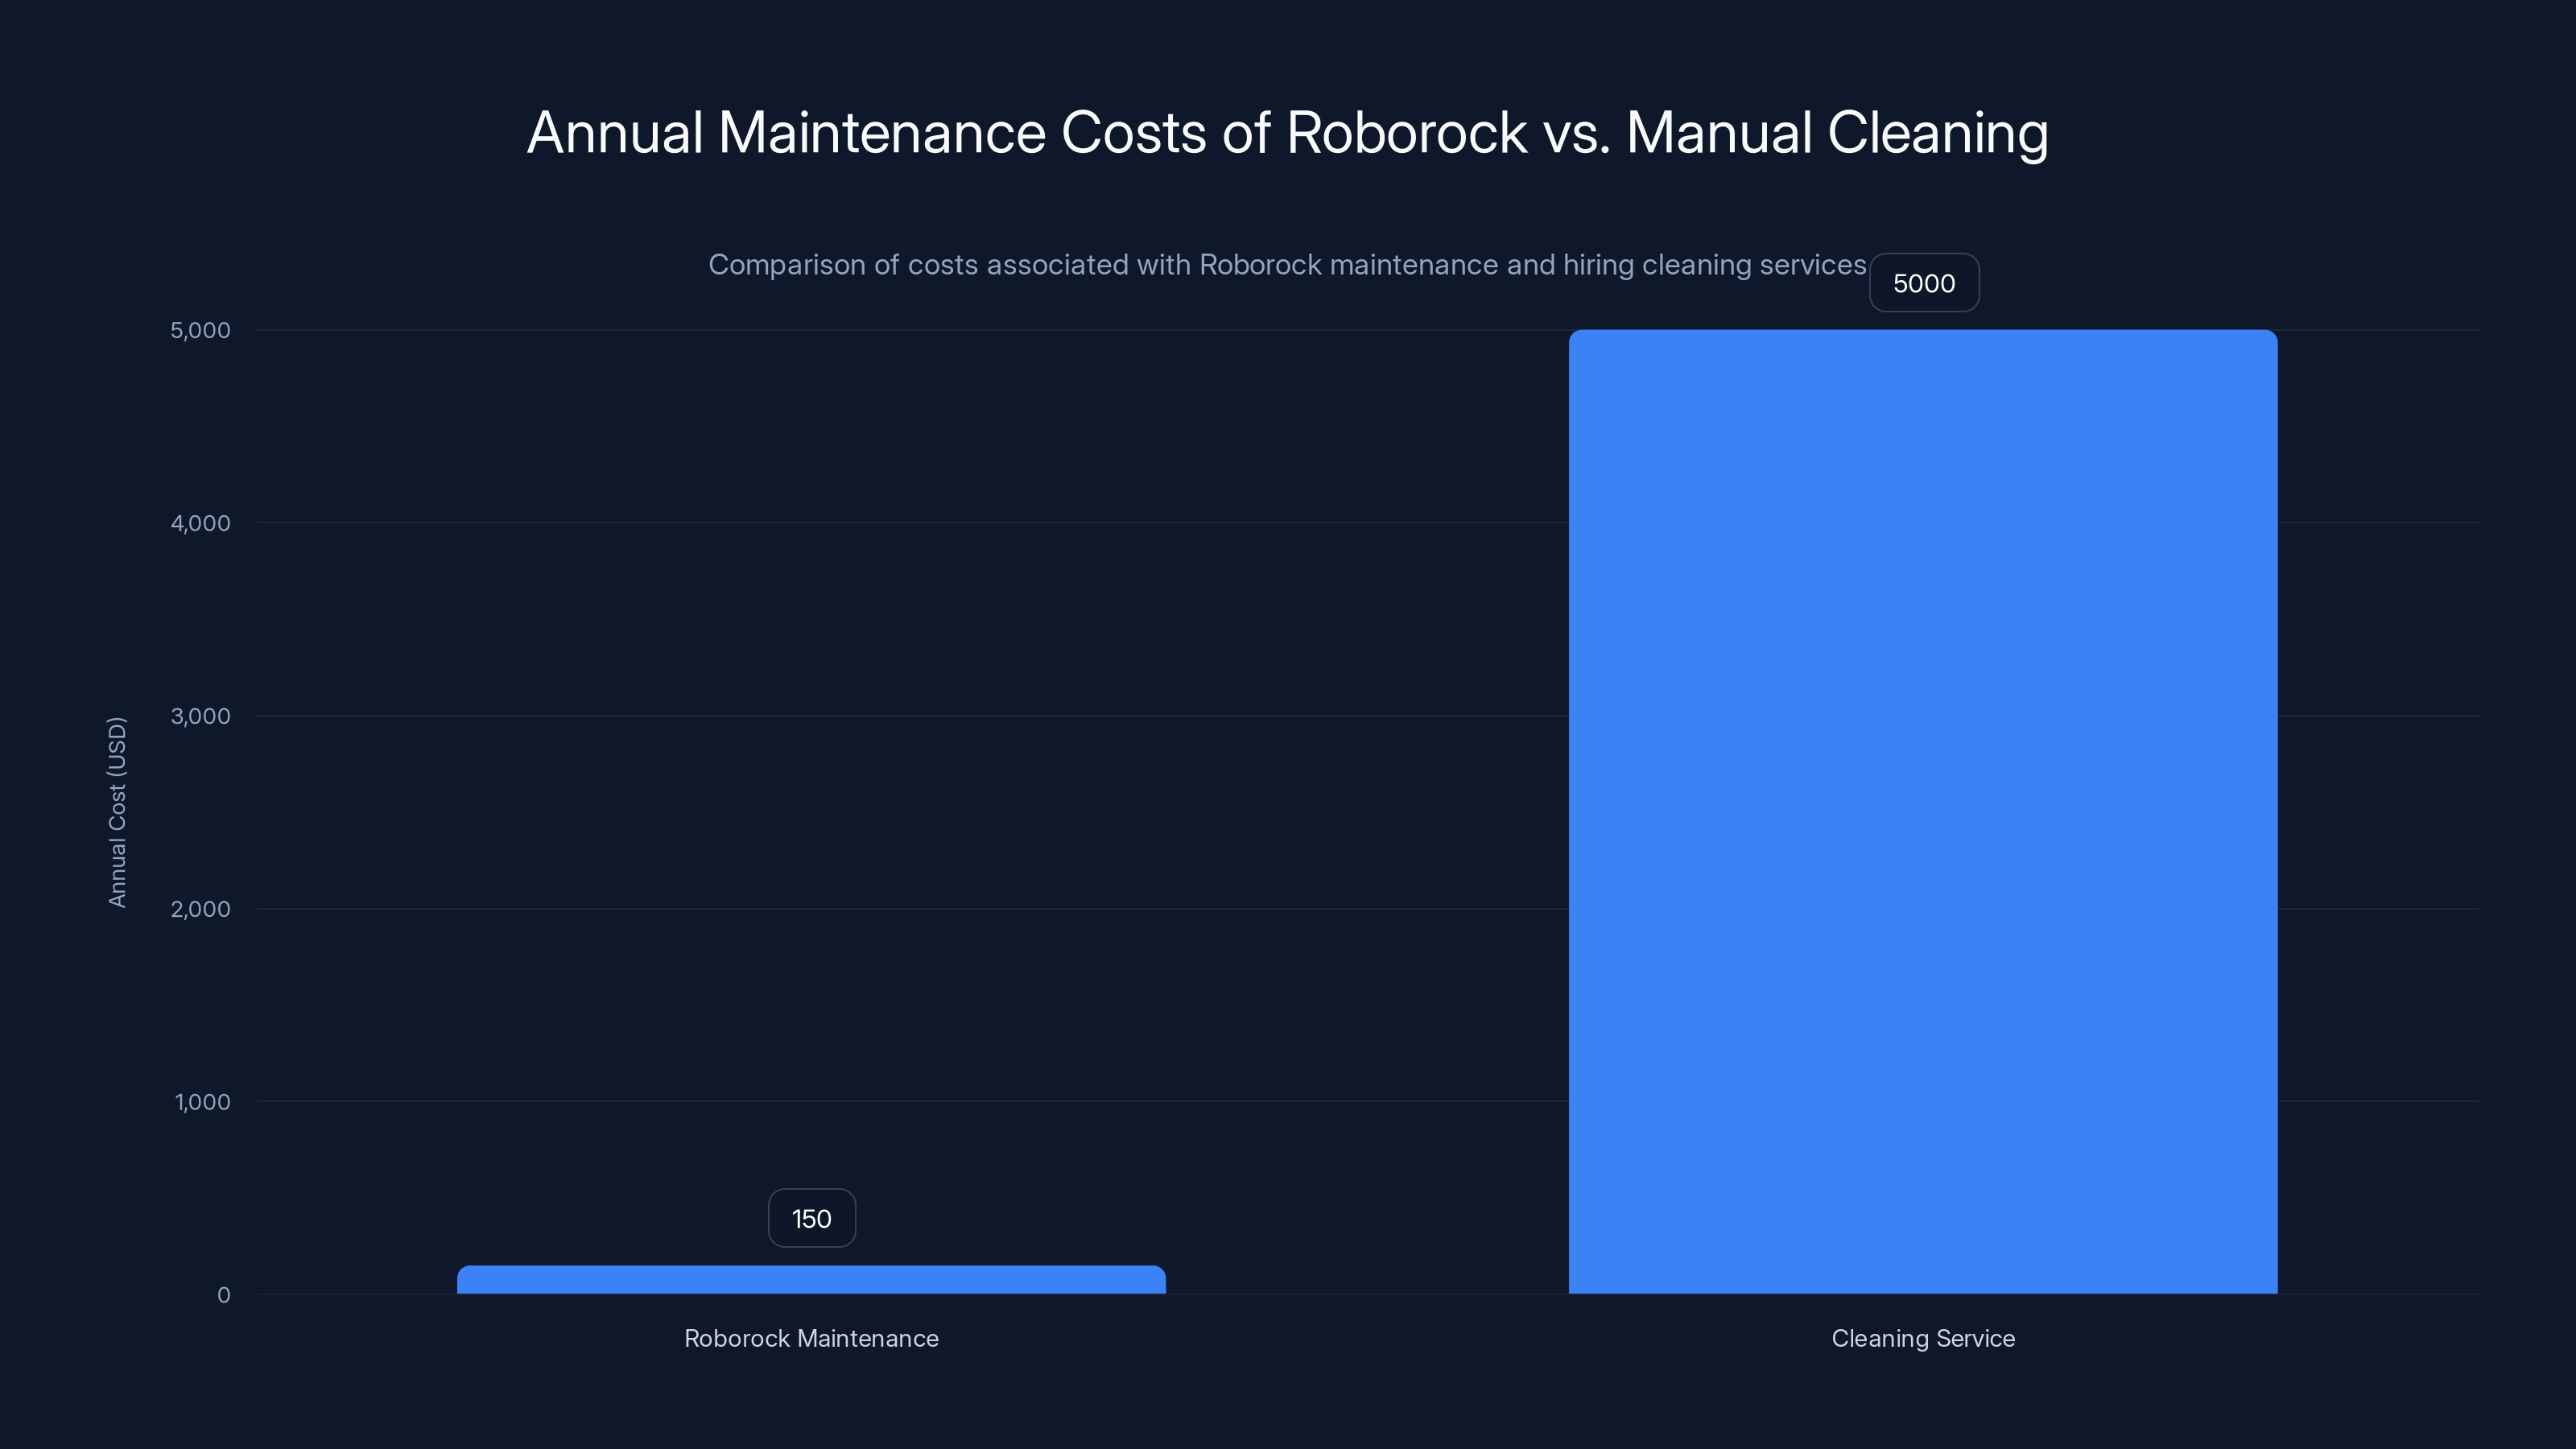Select the Roborock Maintenance axis label
The image size is (2576, 1449).
(810, 1338)
